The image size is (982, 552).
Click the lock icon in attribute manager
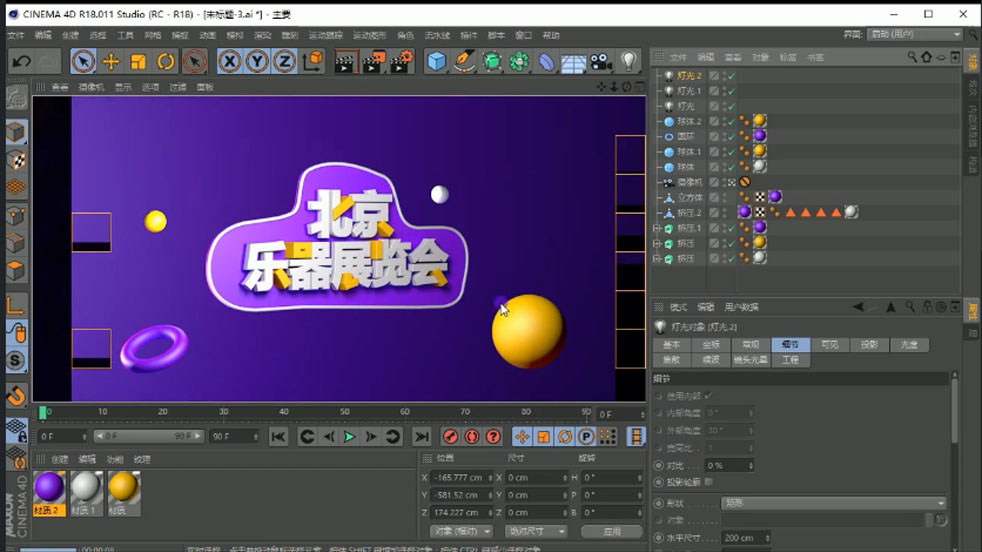click(928, 307)
